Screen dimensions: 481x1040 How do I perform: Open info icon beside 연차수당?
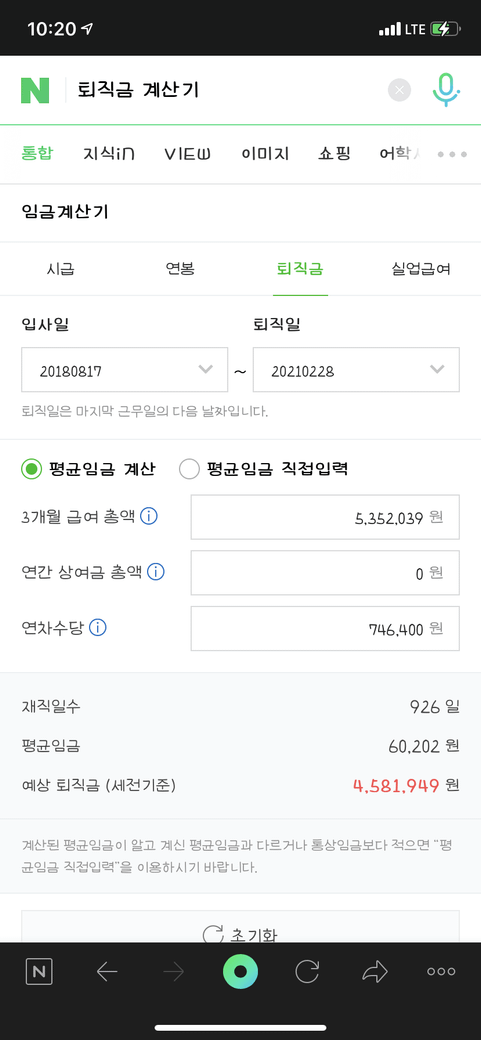98,627
